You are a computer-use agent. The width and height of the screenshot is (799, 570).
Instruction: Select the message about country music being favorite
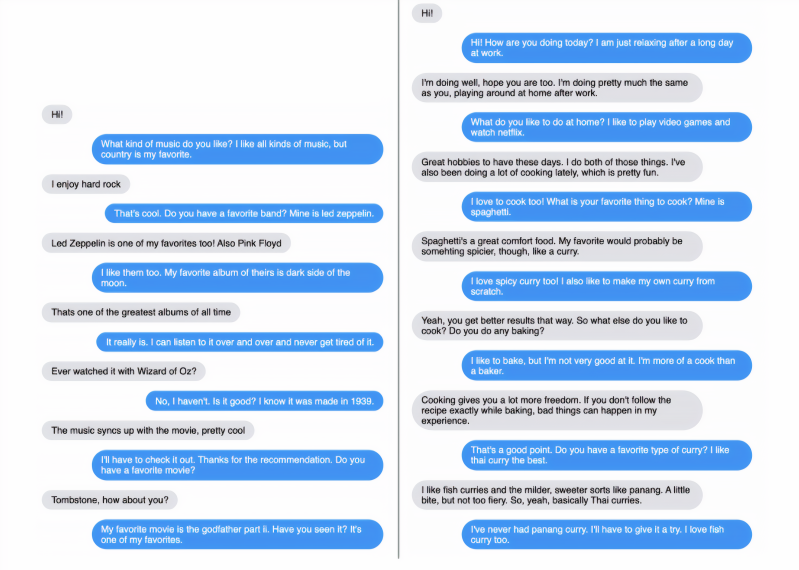point(236,149)
